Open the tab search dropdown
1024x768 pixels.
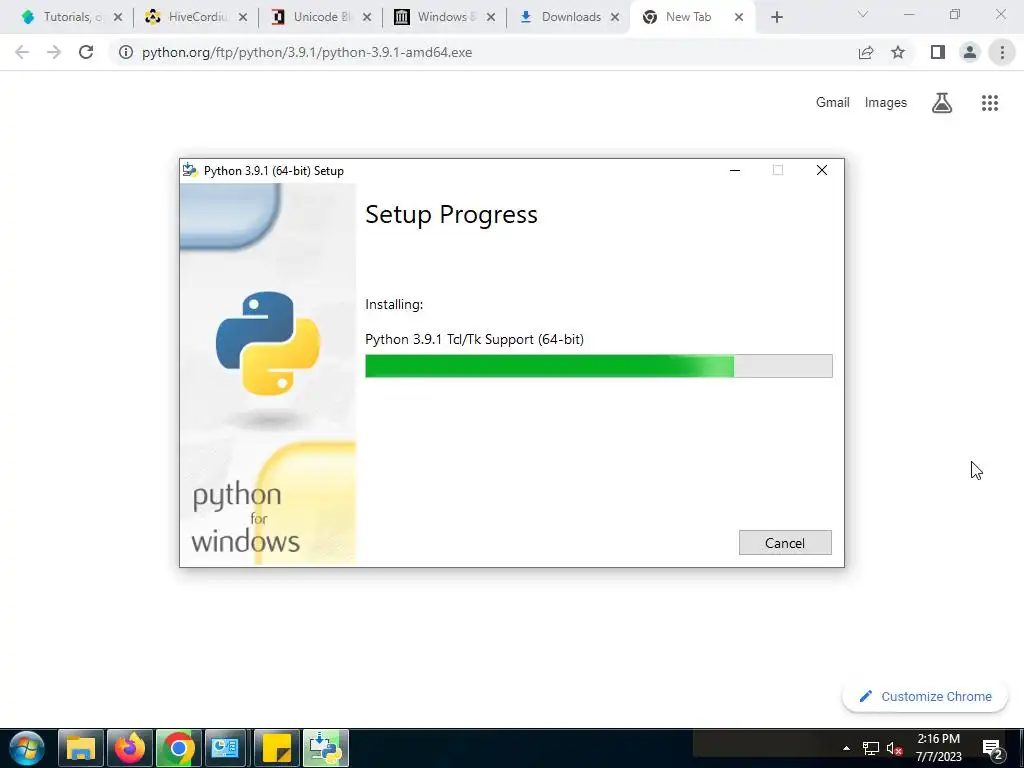863,14
